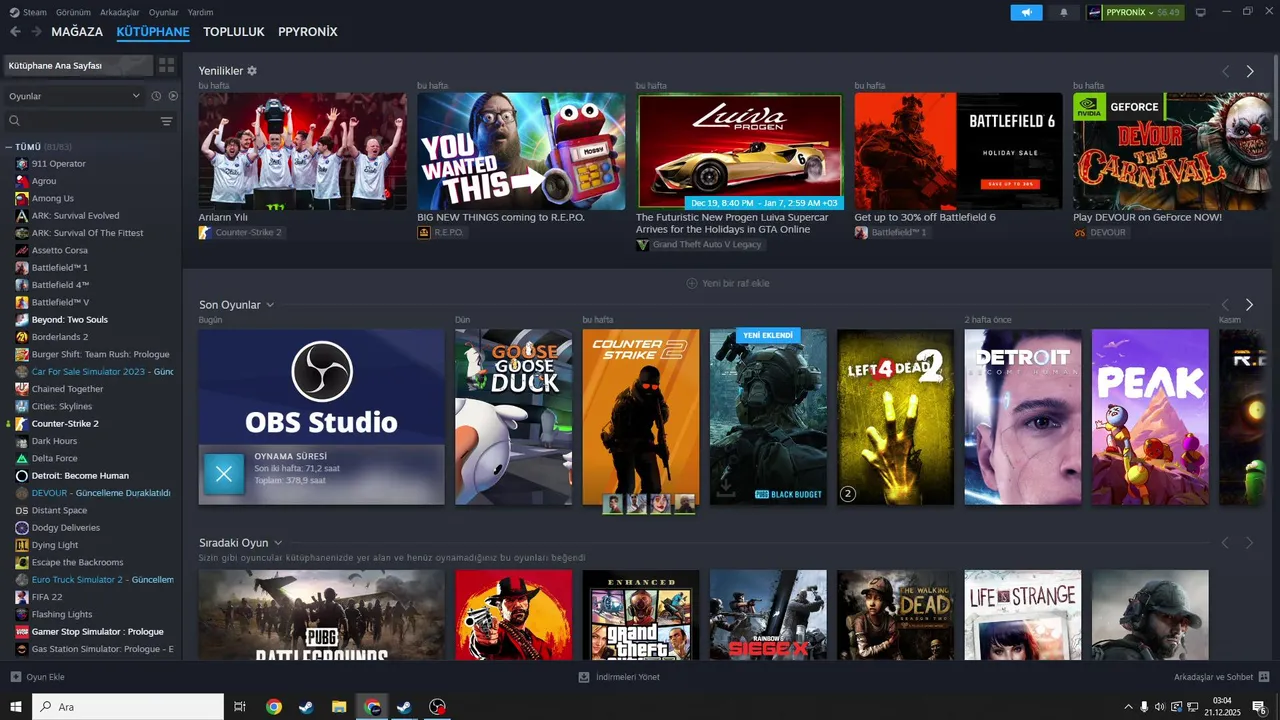Click Yenilikler previous arrow

[x=1225, y=71]
